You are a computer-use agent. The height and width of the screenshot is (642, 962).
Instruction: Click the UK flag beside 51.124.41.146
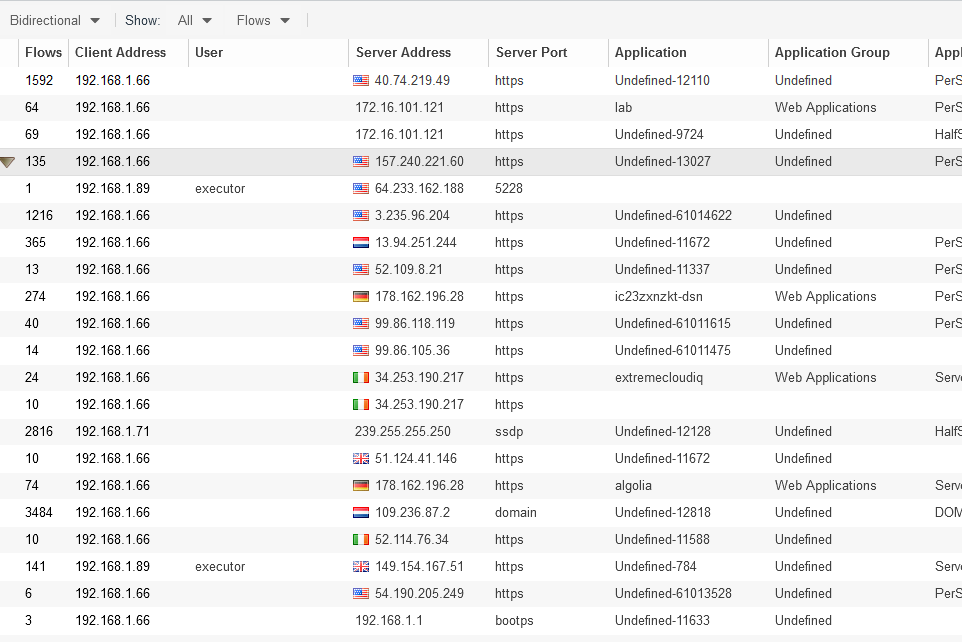[x=361, y=459]
